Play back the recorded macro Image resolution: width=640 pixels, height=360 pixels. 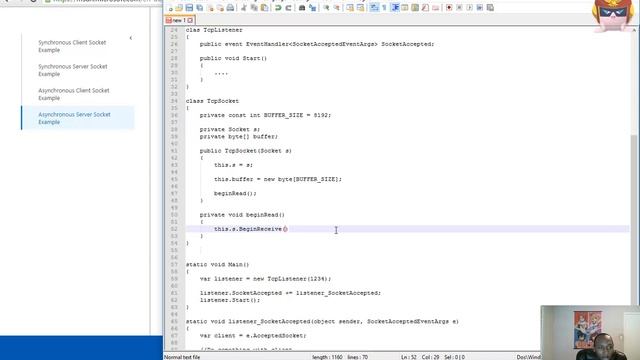(469, 8)
